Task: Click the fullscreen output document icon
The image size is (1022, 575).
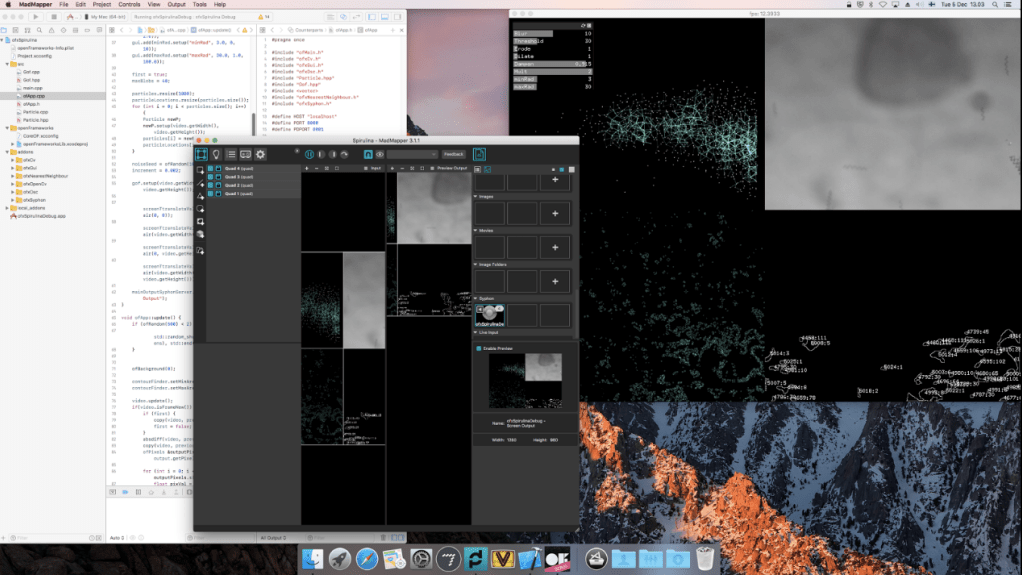Action: coord(479,155)
